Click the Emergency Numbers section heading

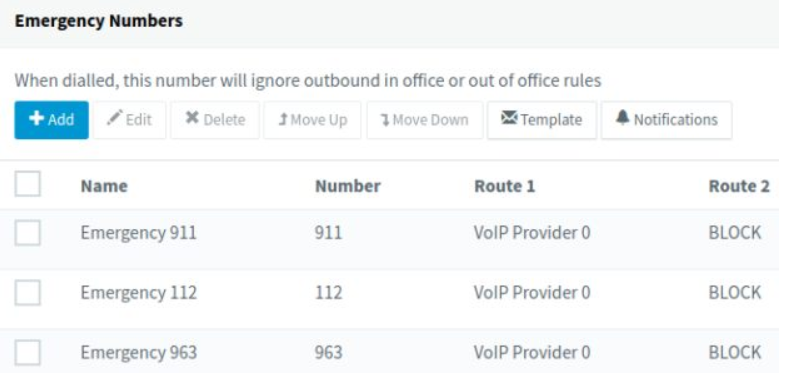click(x=98, y=21)
